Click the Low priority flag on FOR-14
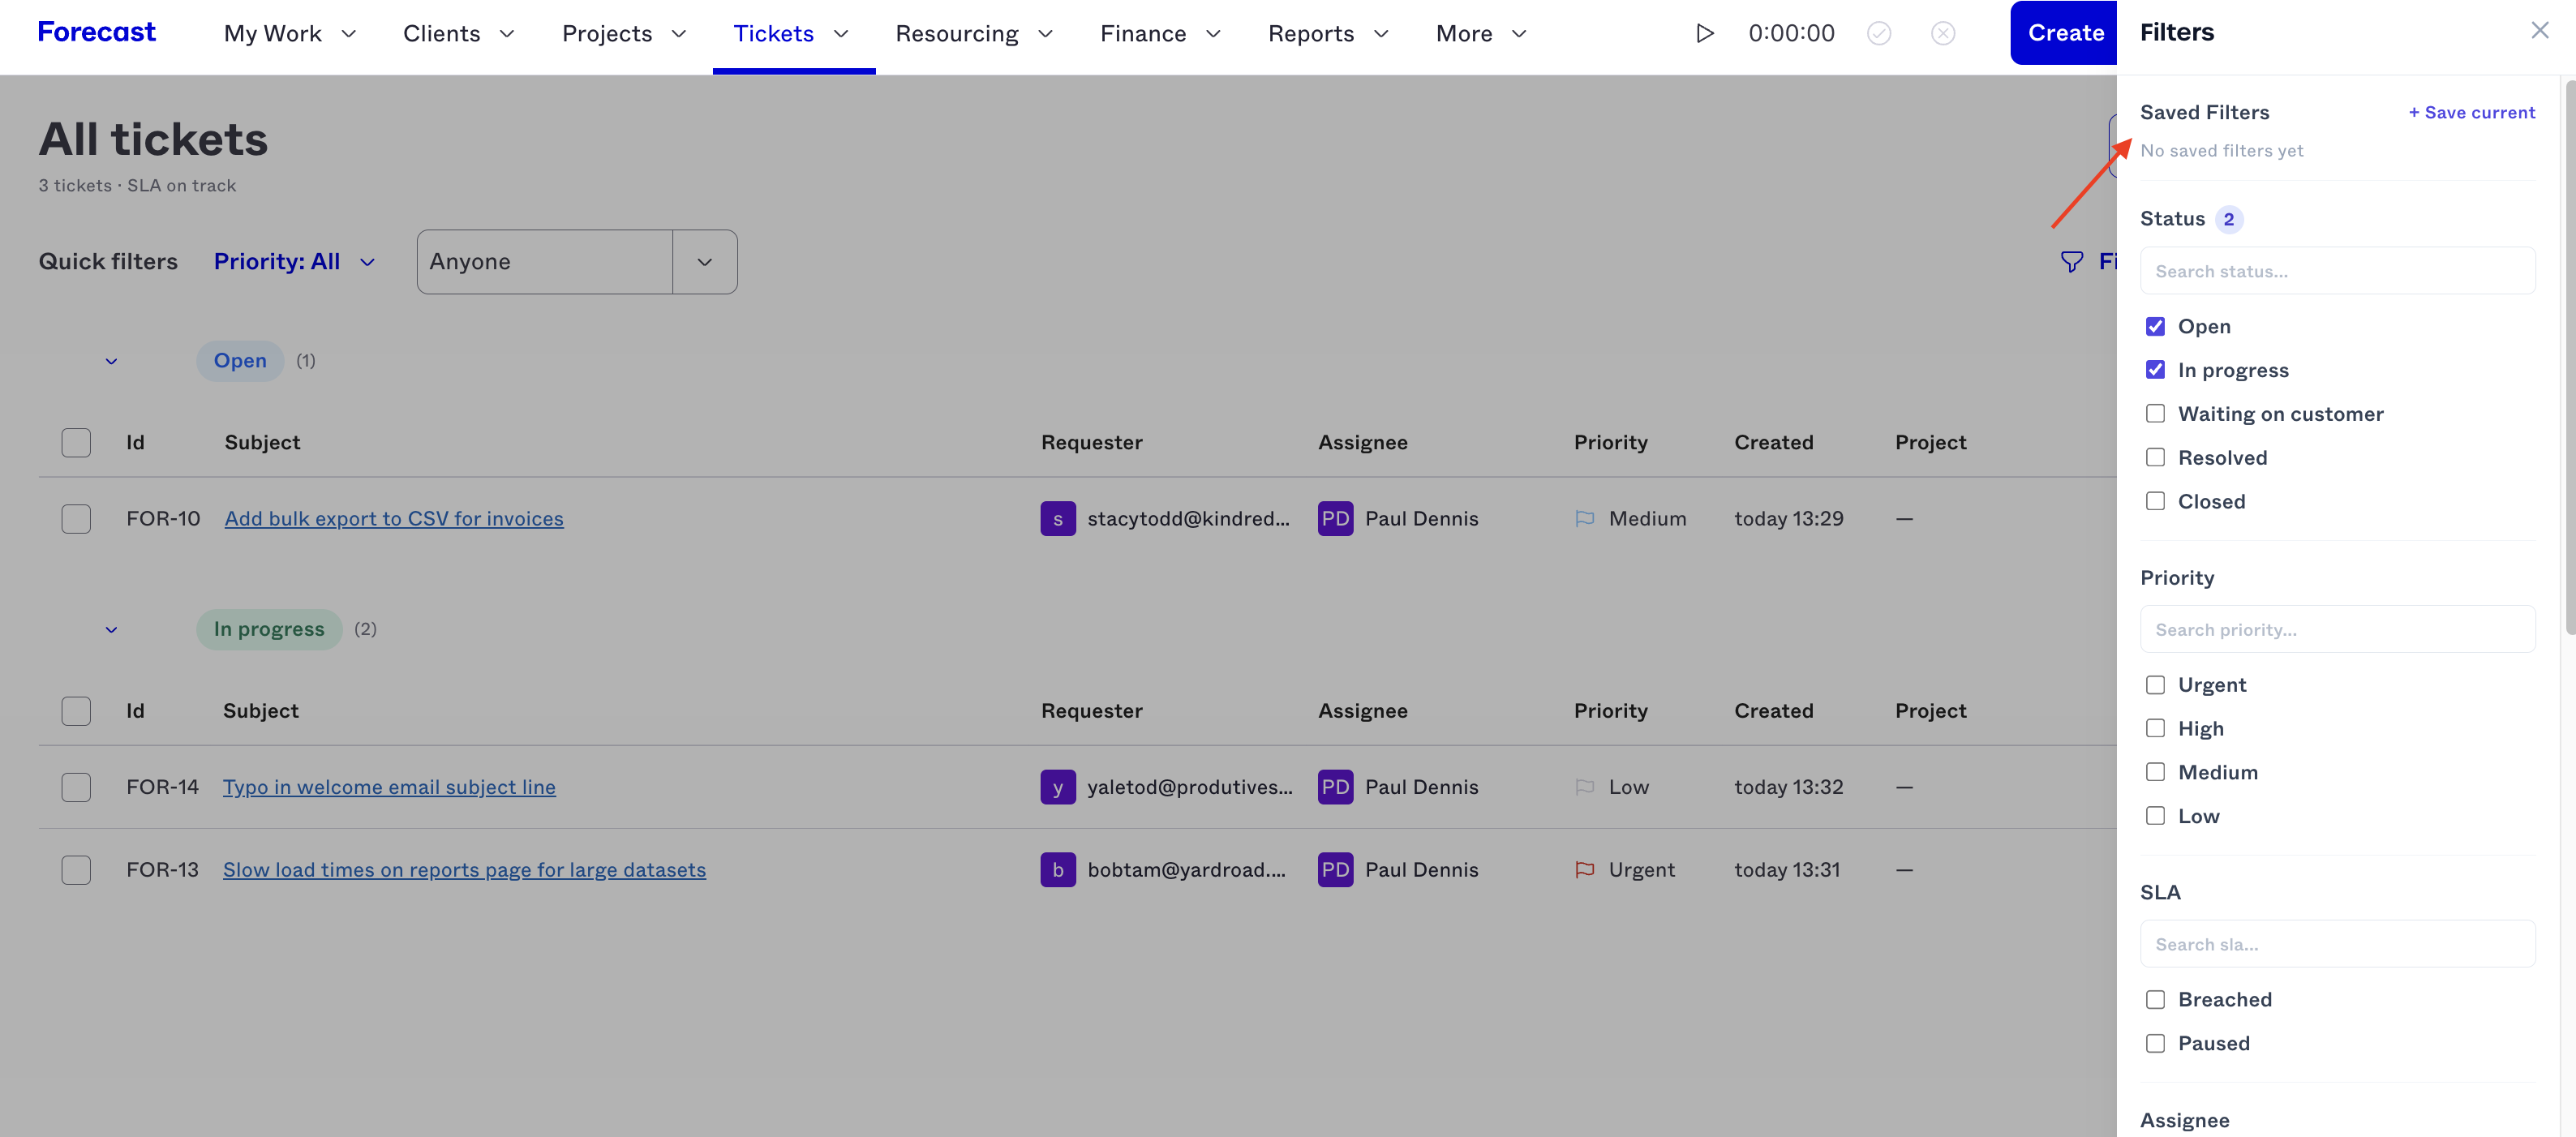The width and height of the screenshot is (2576, 1137). (1584, 787)
